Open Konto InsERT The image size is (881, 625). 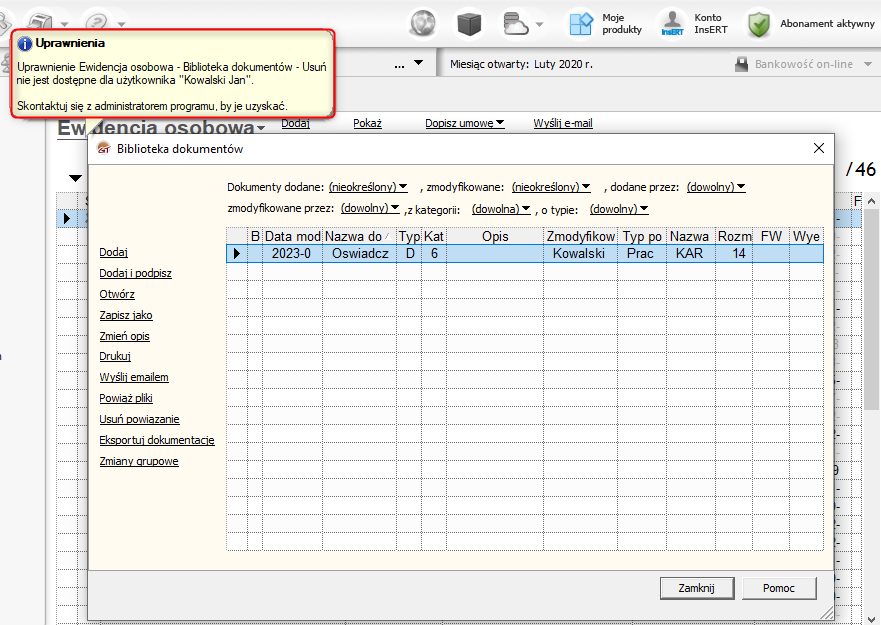coord(694,24)
